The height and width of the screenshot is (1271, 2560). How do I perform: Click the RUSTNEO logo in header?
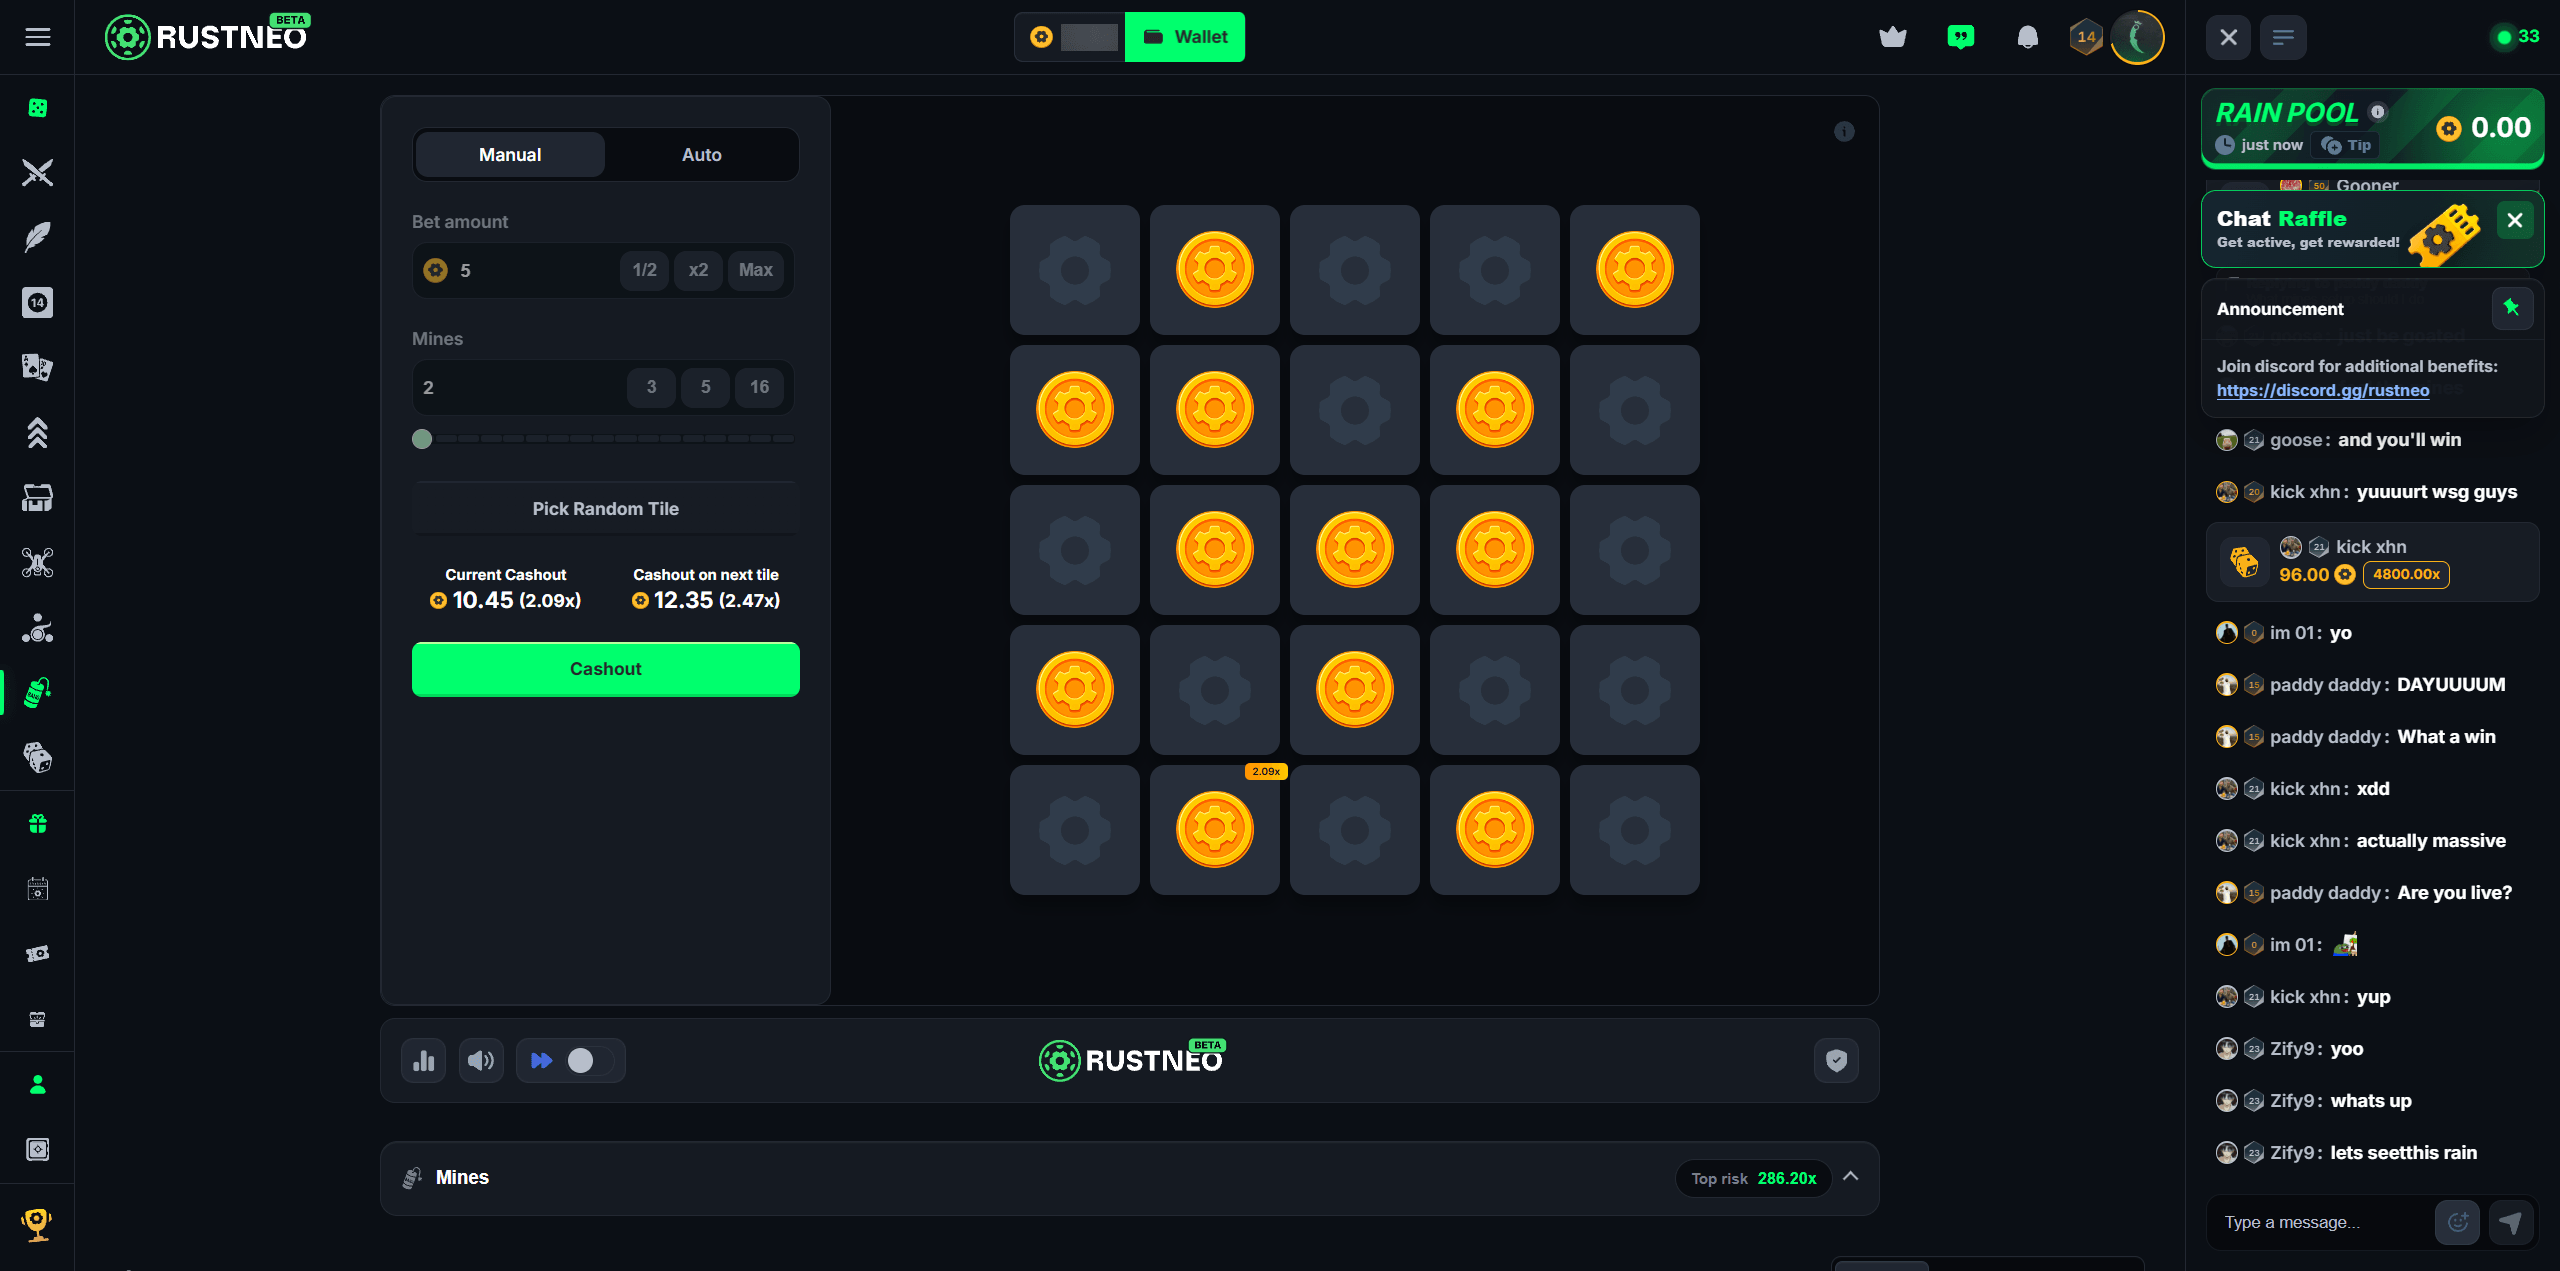click(x=208, y=37)
